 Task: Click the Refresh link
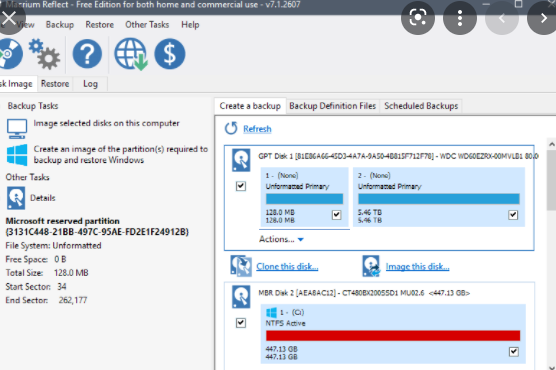click(257, 129)
